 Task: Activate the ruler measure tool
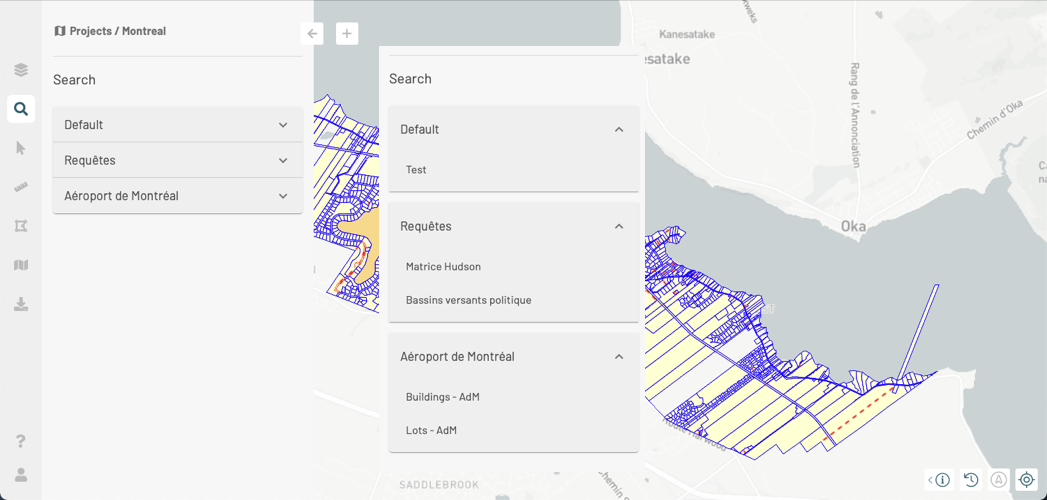coord(20,187)
